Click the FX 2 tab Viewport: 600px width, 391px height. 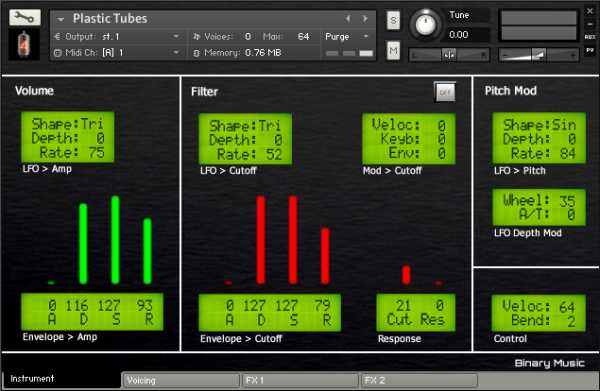click(x=419, y=380)
